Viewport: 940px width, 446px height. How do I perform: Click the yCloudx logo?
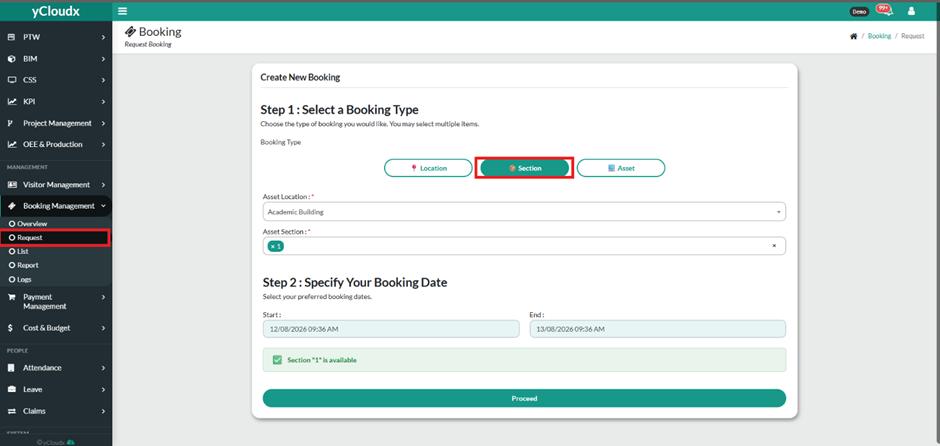[55, 11]
